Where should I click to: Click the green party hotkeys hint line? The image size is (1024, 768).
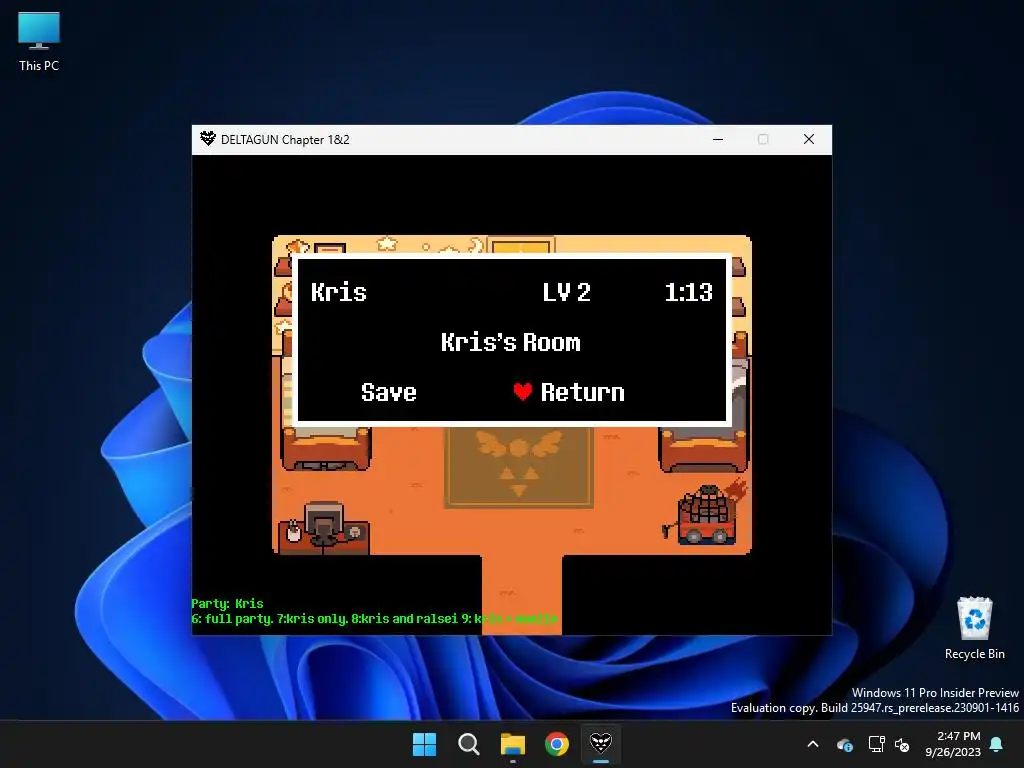tap(374, 618)
